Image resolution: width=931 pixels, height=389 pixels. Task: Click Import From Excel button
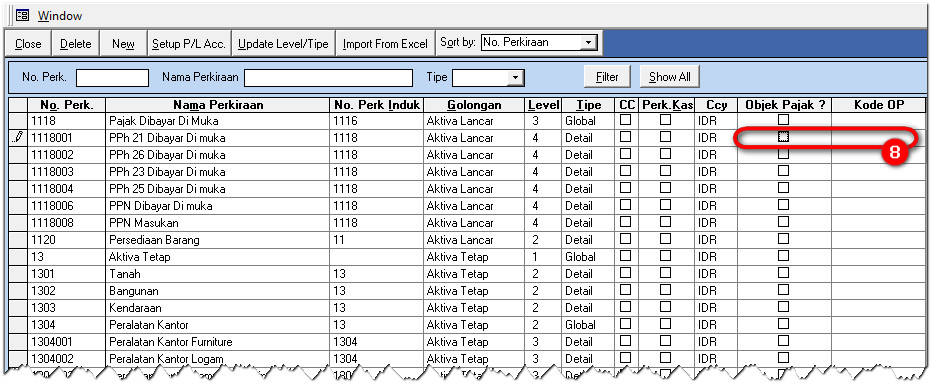tap(385, 44)
